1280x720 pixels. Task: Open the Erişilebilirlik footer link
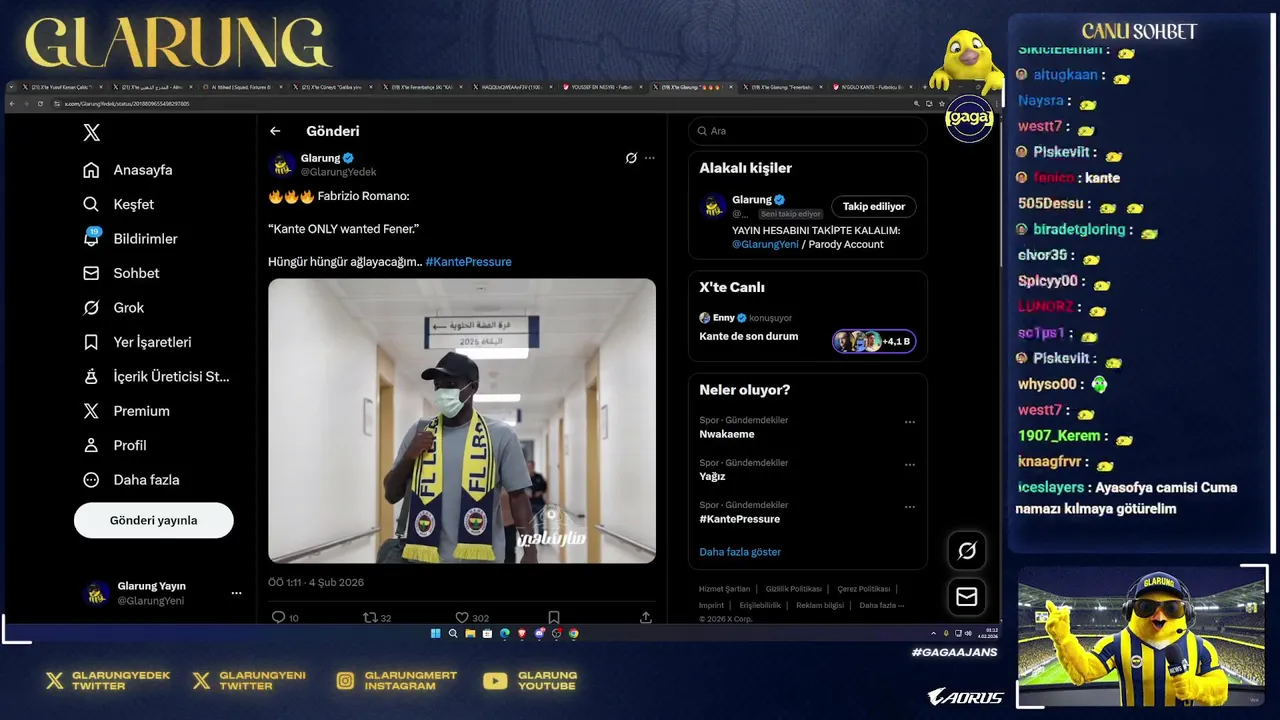760,605
